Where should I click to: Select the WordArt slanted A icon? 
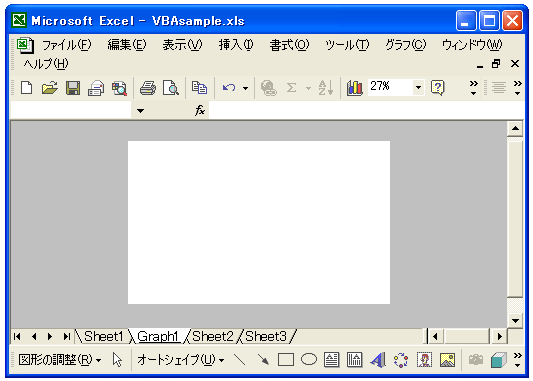click(x=378, y=360)
